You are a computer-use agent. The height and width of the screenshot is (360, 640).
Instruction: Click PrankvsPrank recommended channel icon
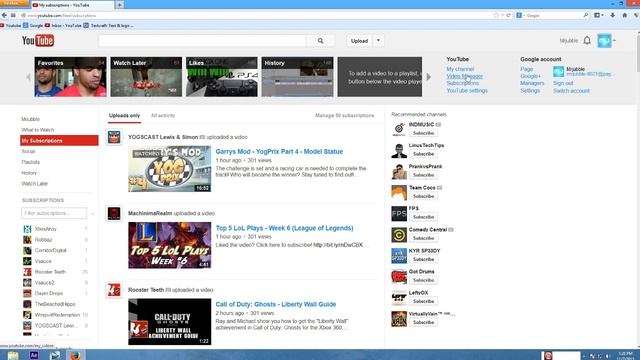pyautogui.click(x=399, y=171)
